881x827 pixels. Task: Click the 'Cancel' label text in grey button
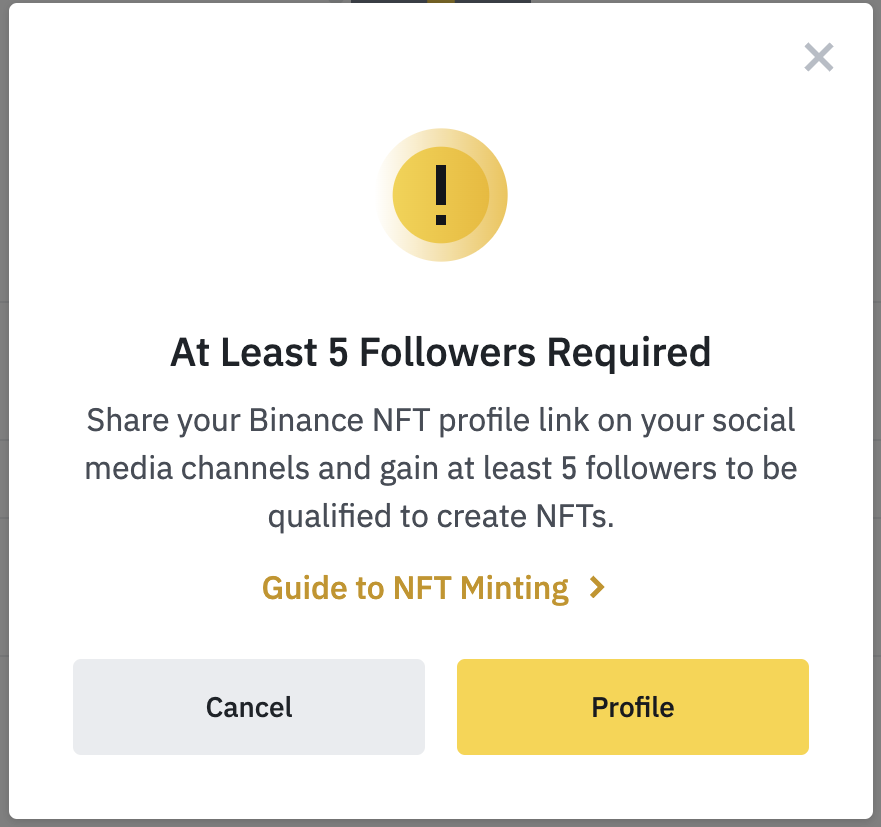(x=249, y=707)
